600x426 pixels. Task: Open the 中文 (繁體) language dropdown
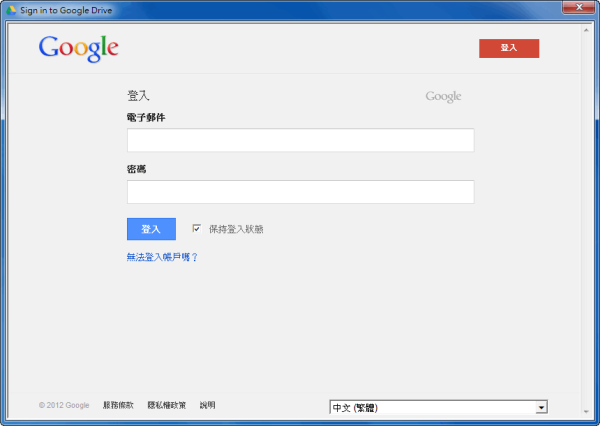pos(438,407)
